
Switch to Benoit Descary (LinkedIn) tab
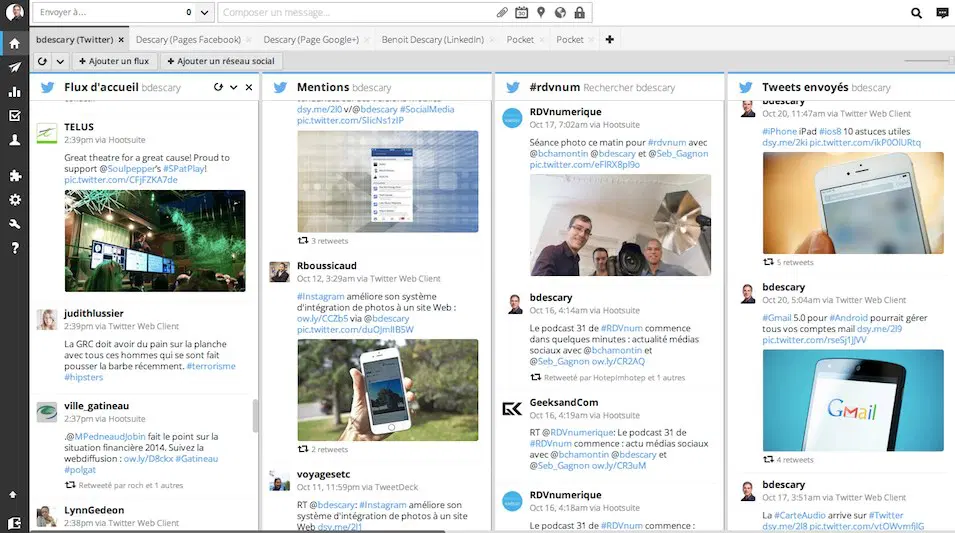432,40
